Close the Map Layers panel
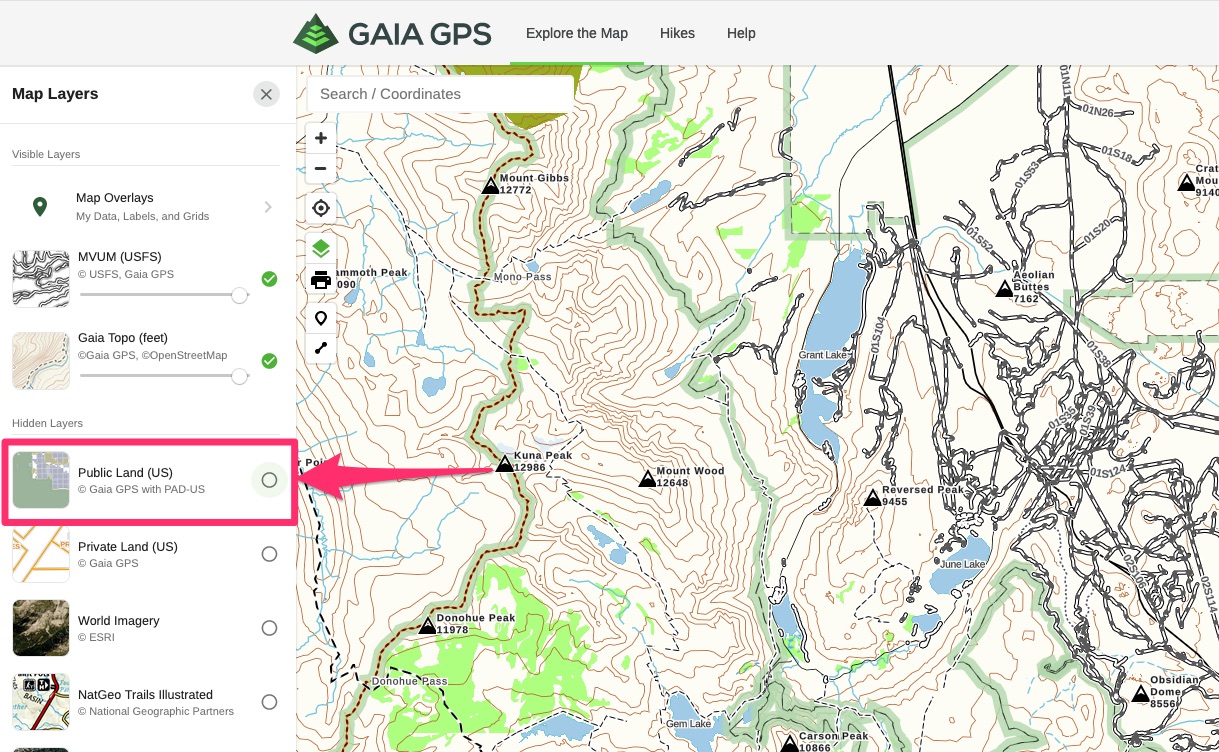The width and height of the screenshot is (1219, 752). tap(266, 94)
